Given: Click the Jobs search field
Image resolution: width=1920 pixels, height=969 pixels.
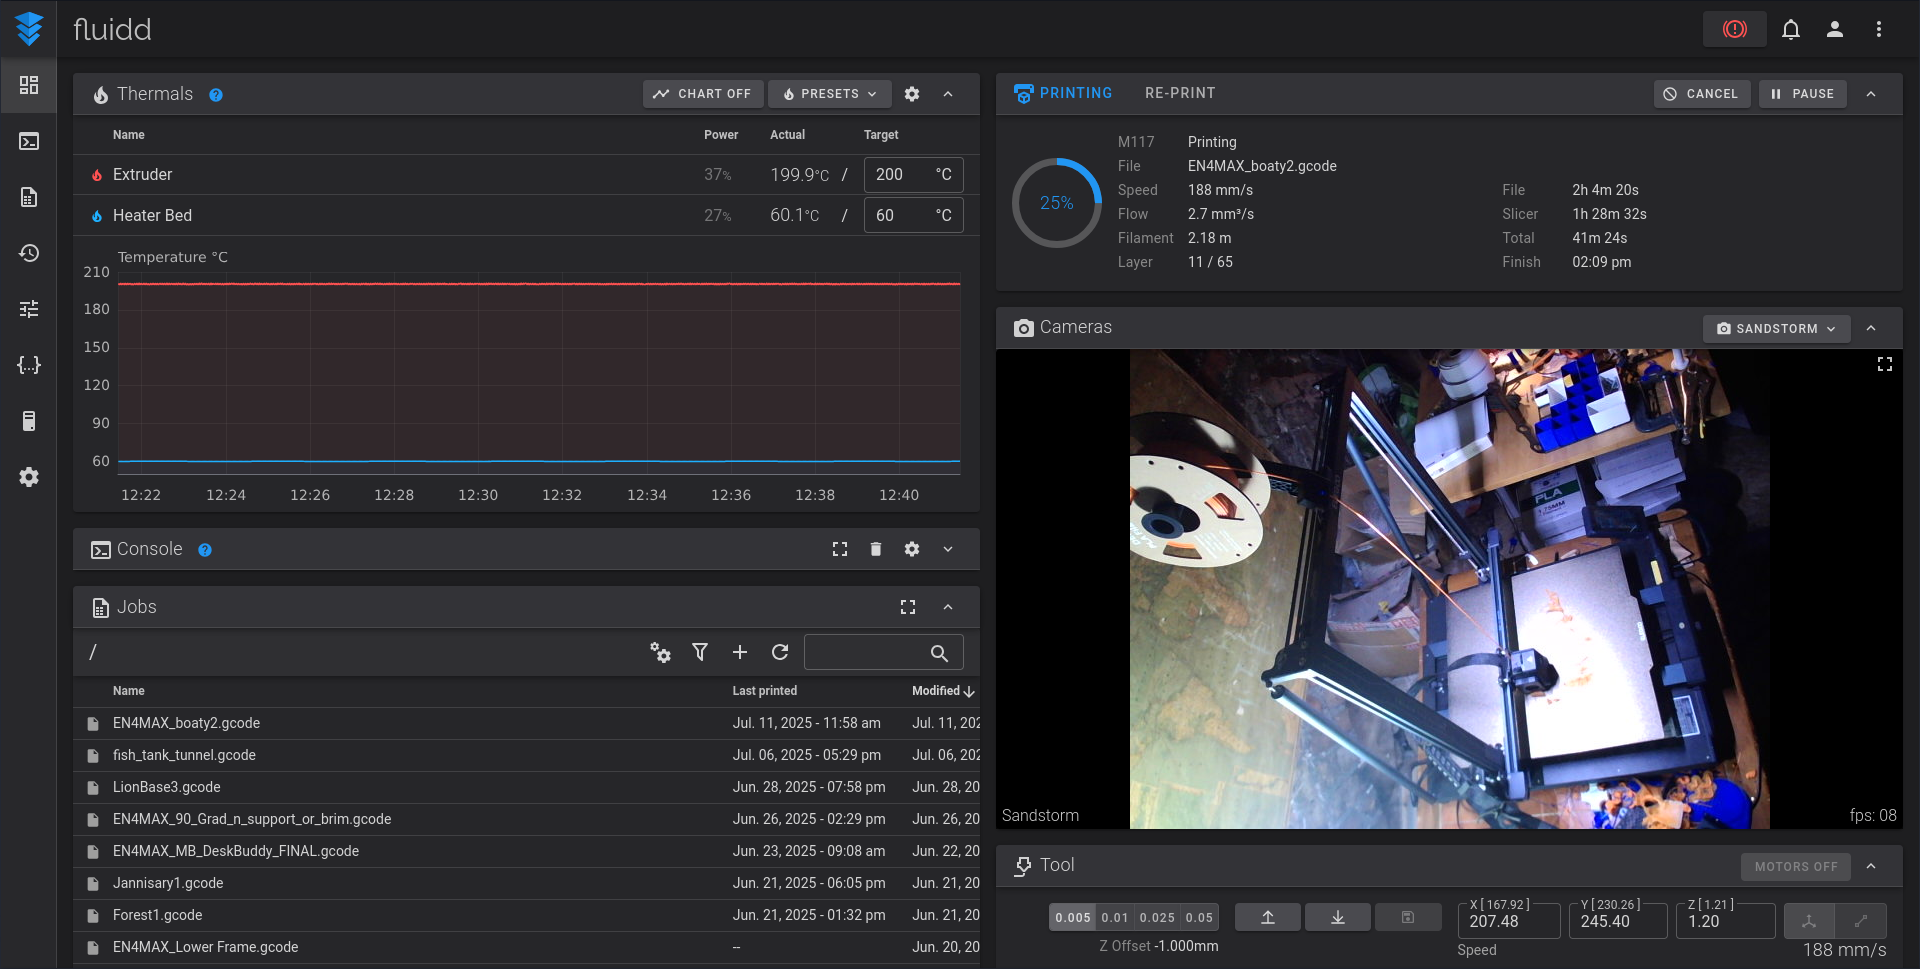Looking at the screenshot, I should click(x=884, y=652).
